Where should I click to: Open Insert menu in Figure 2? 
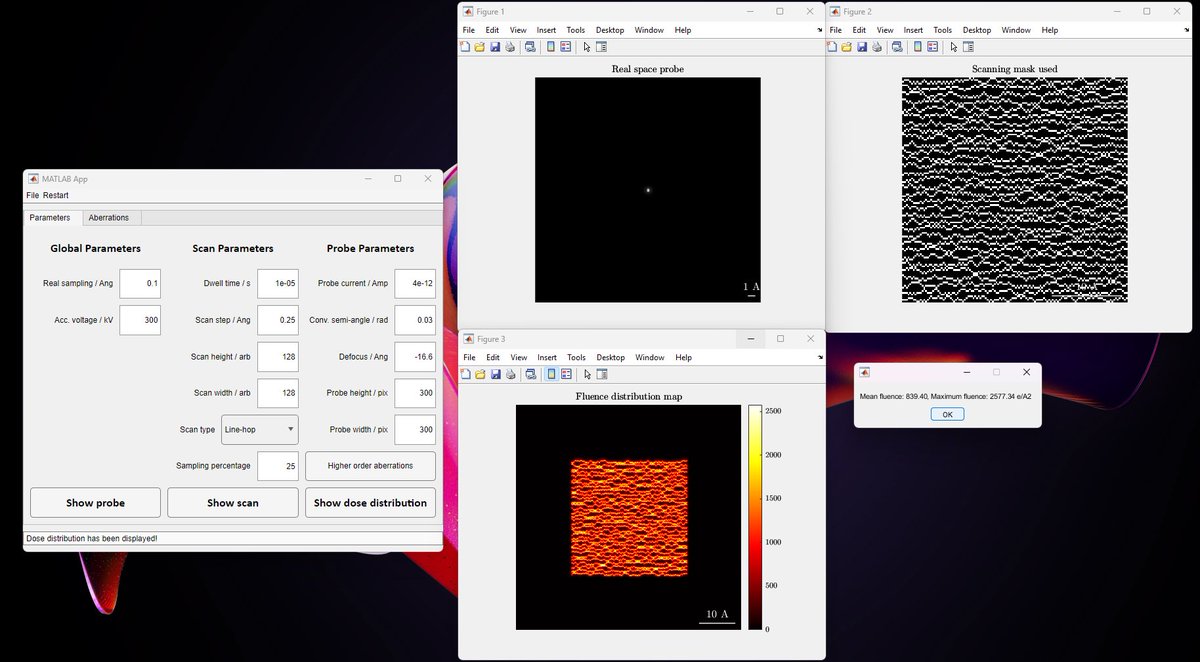point(913,30)
